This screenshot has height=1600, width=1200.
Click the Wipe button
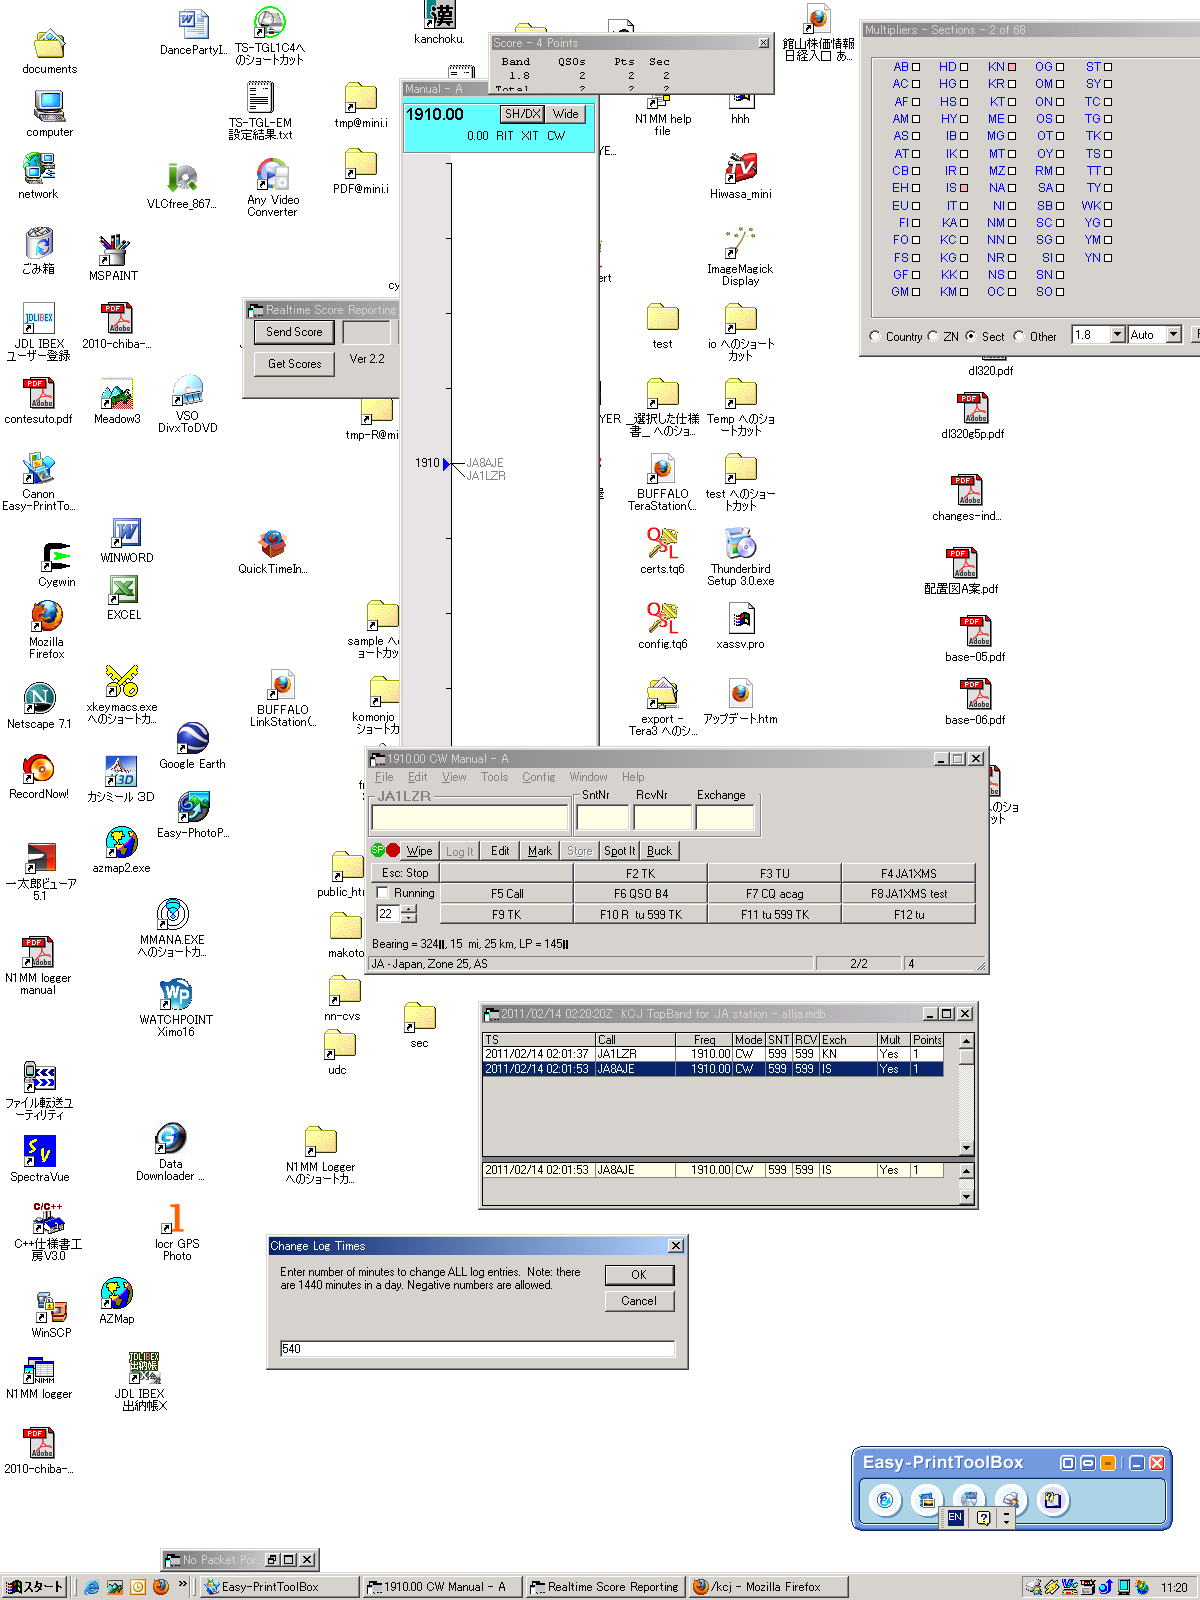(x=420, y=851)
